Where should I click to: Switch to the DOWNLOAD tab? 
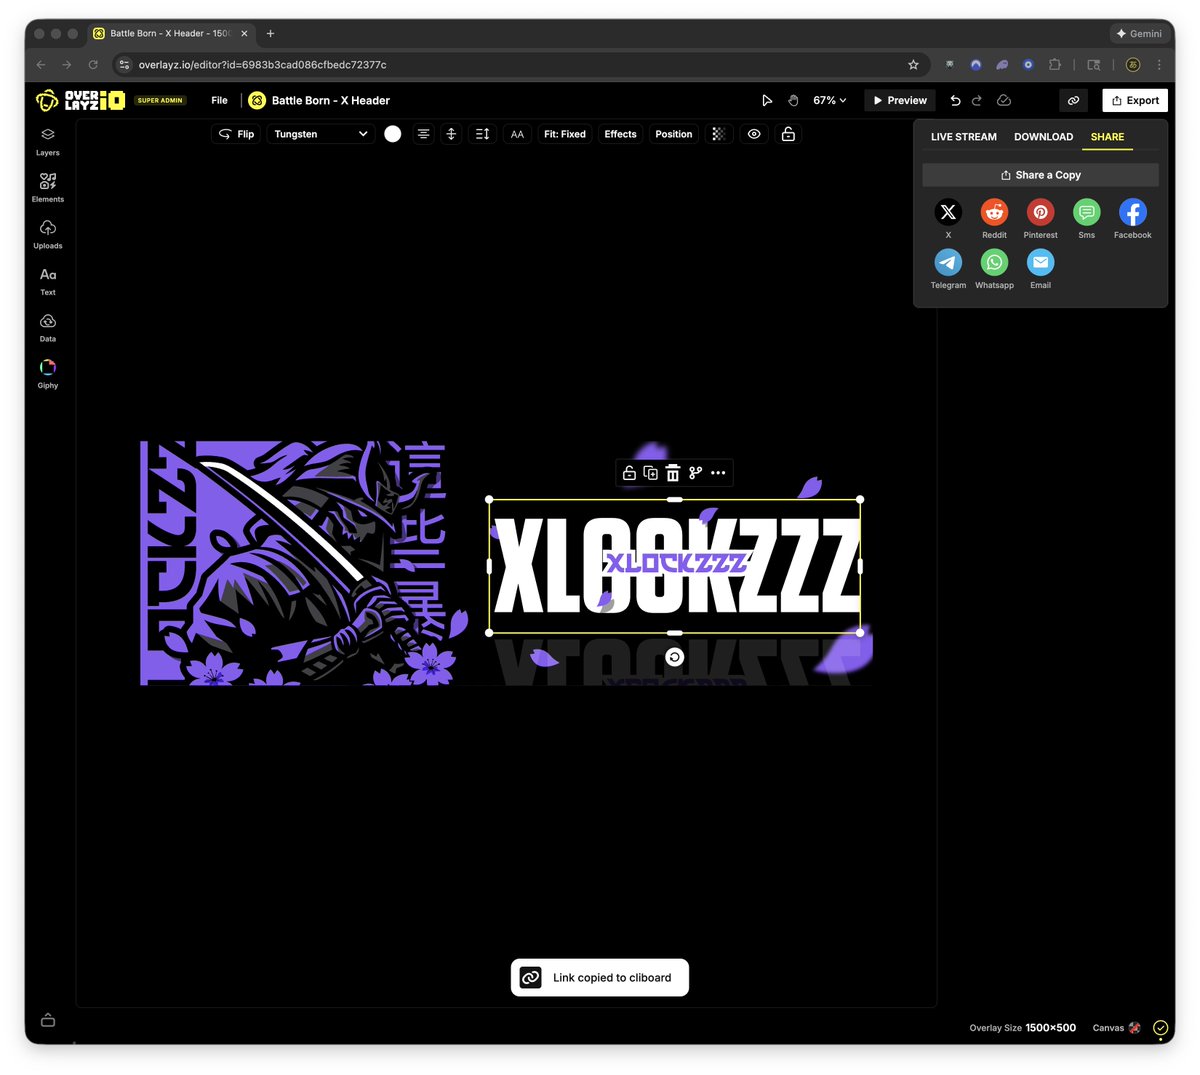point(1043,137)
